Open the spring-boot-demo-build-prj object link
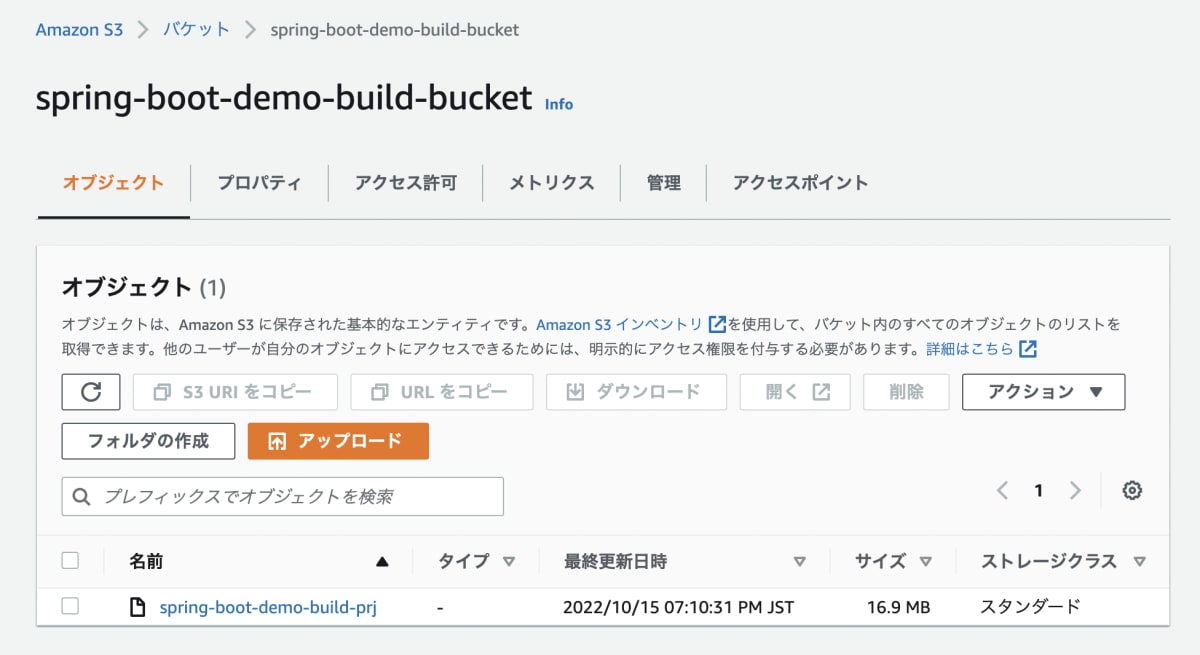The width and height of the screenshot is (1200, 655). point(268,607)
